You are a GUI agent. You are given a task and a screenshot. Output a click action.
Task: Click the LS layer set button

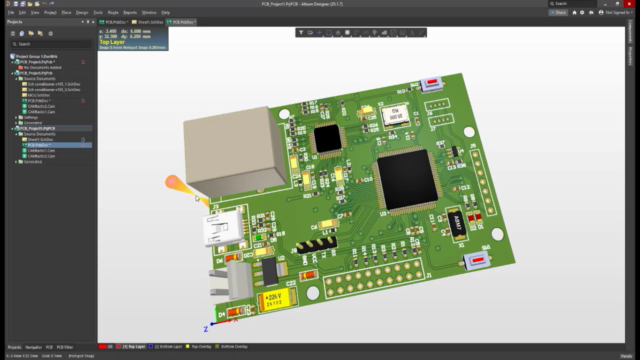point(110,347)
